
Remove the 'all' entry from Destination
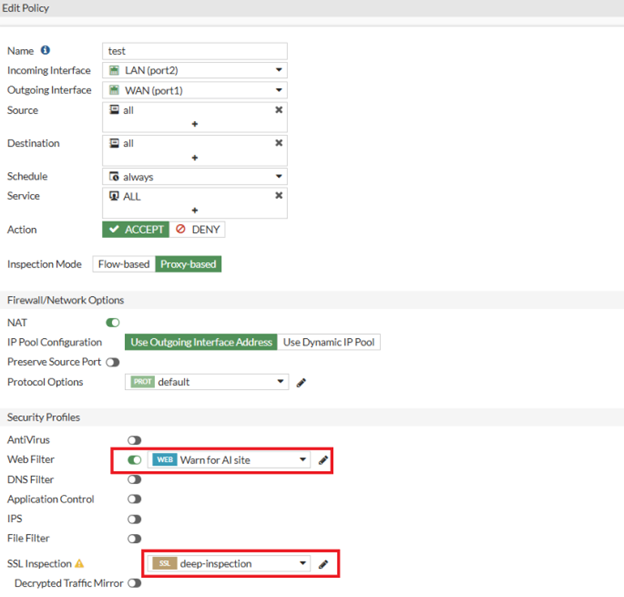tap(279, 143)
